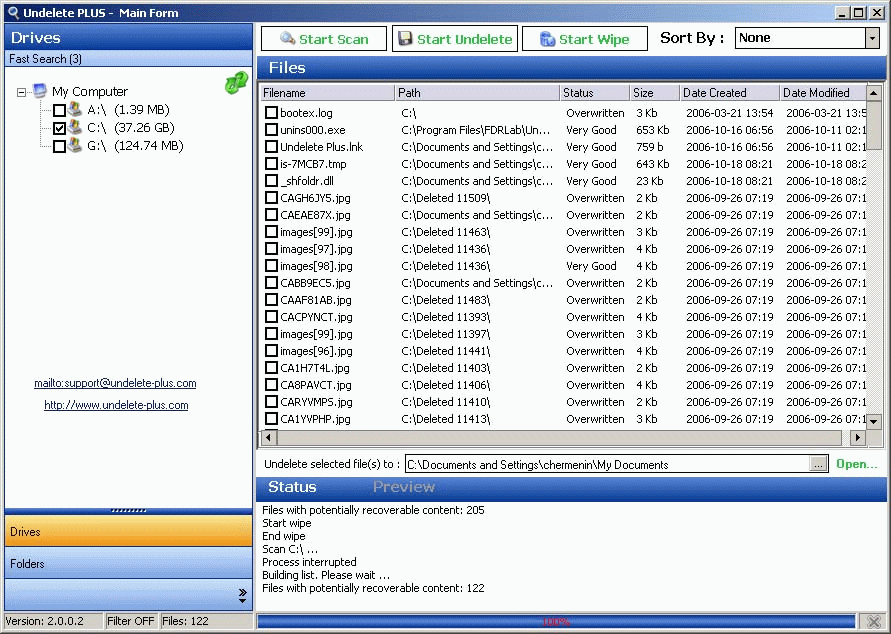Image resolution: width=891 pixels, height=634 pixels.
Task: Click Start Undelete button
Action: coord(455,39)
